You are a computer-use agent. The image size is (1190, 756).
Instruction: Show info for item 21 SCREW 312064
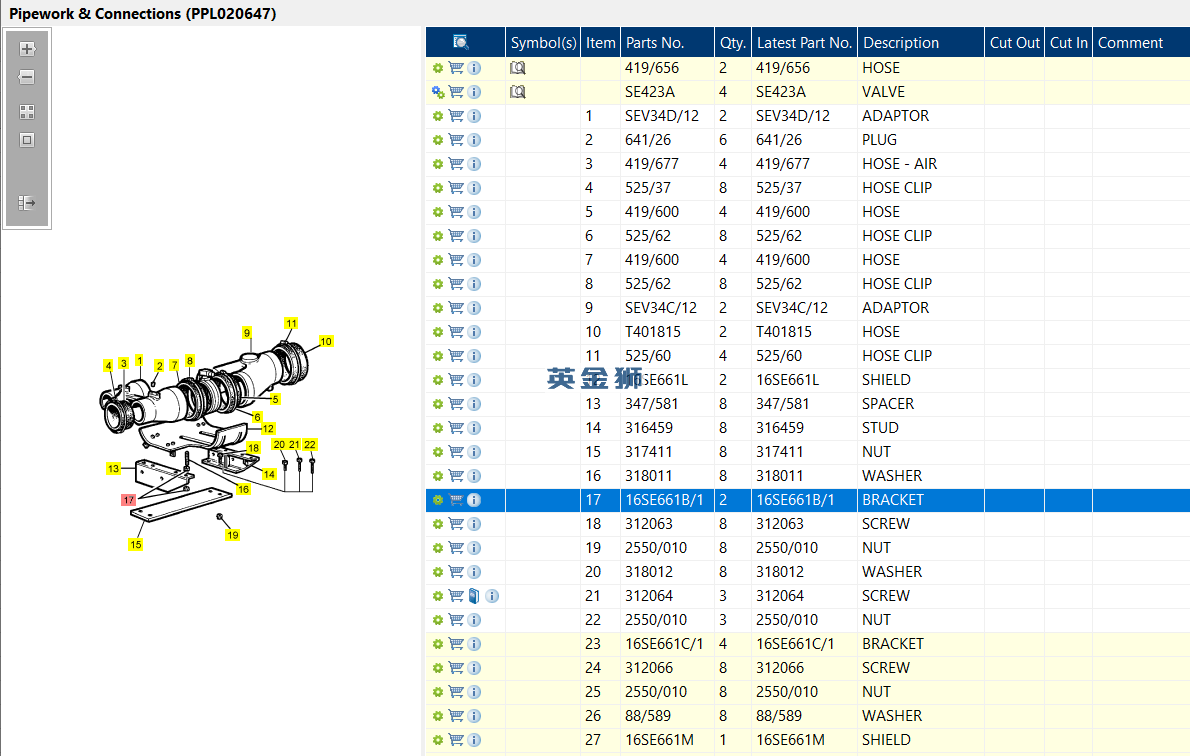coord(493,596)
